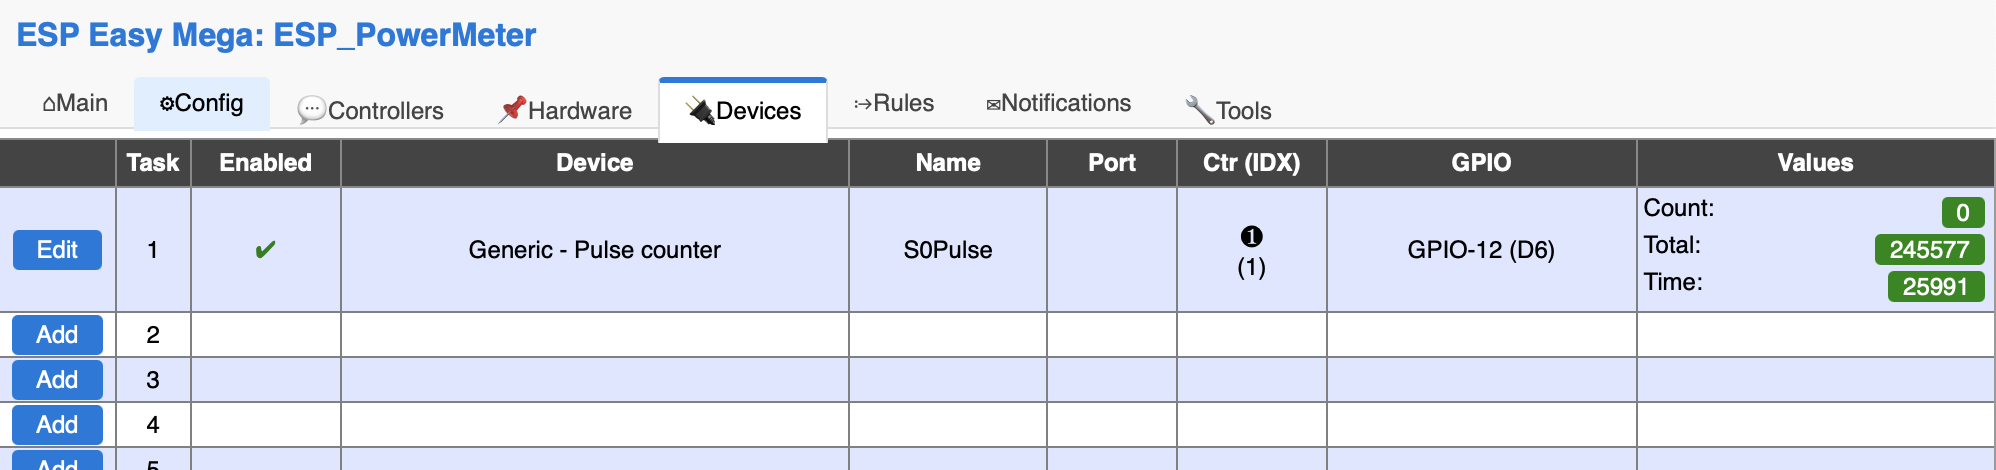Click the GPIO-12 (D6) cell
This screenshot has height=470, width=1996.
(1480, 250)
